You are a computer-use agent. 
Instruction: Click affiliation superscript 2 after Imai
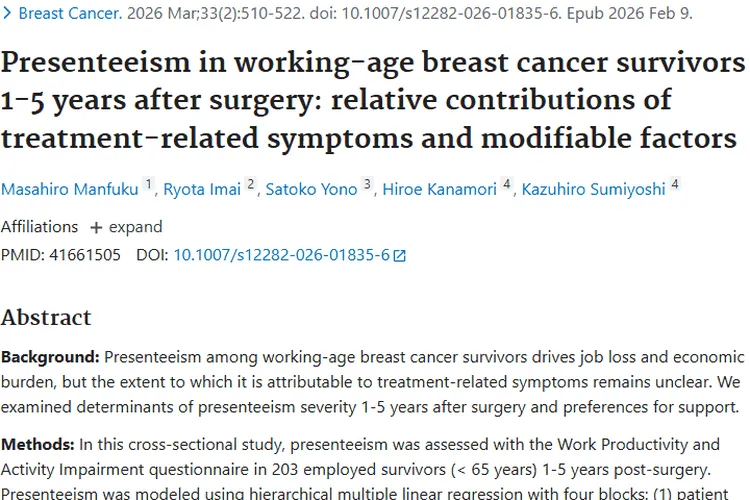[x=251, y=184]
